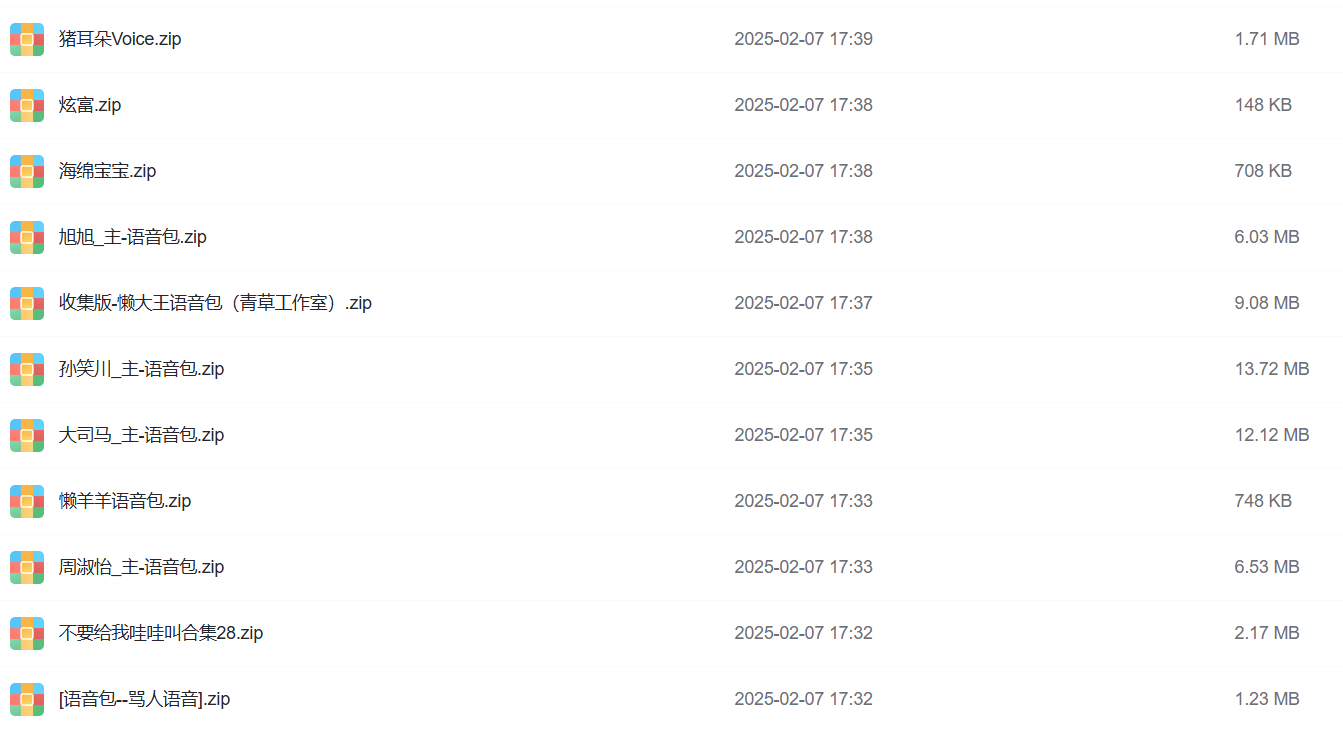
Task: Open 大司马_主-语音包.zip file name
Action: [141, 435]
